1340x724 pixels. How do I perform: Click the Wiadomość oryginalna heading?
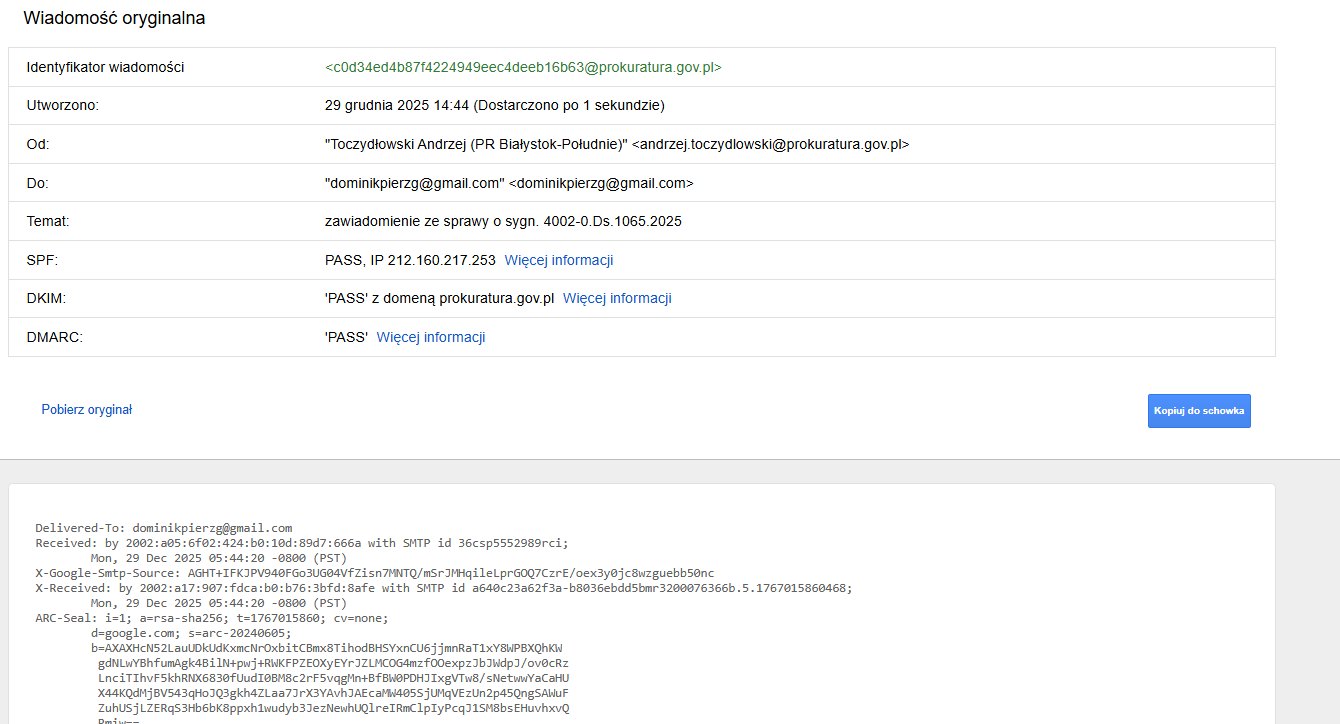click(x=114, y=18)
